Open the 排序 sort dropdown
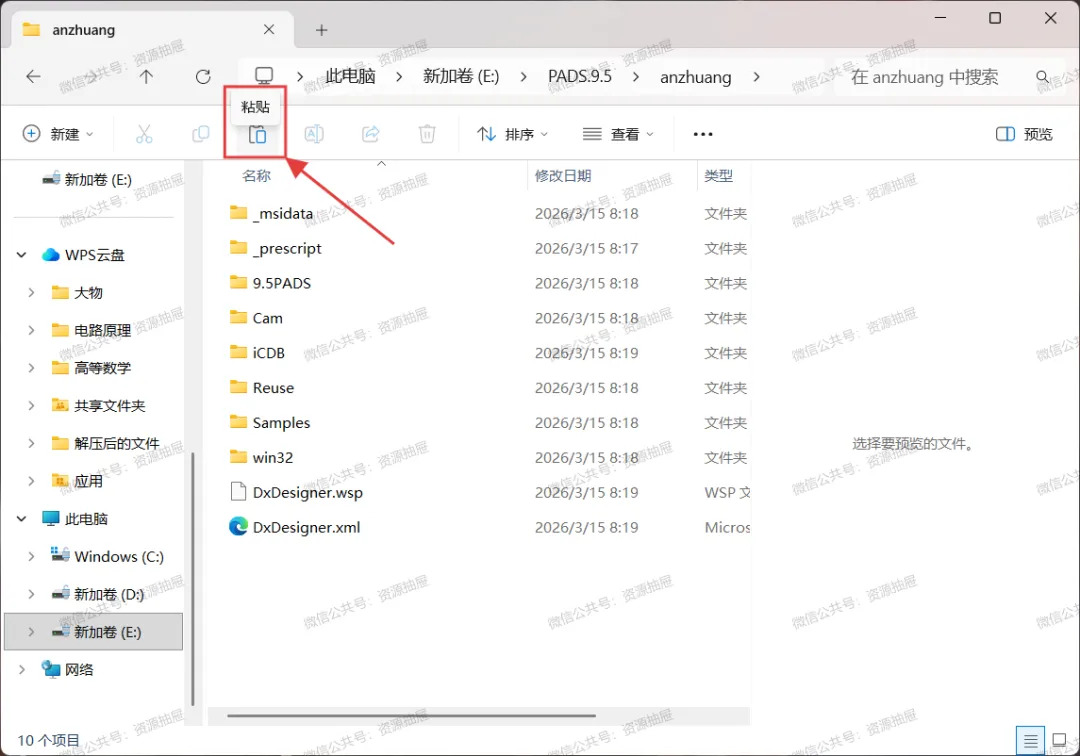 pos(512,134)
